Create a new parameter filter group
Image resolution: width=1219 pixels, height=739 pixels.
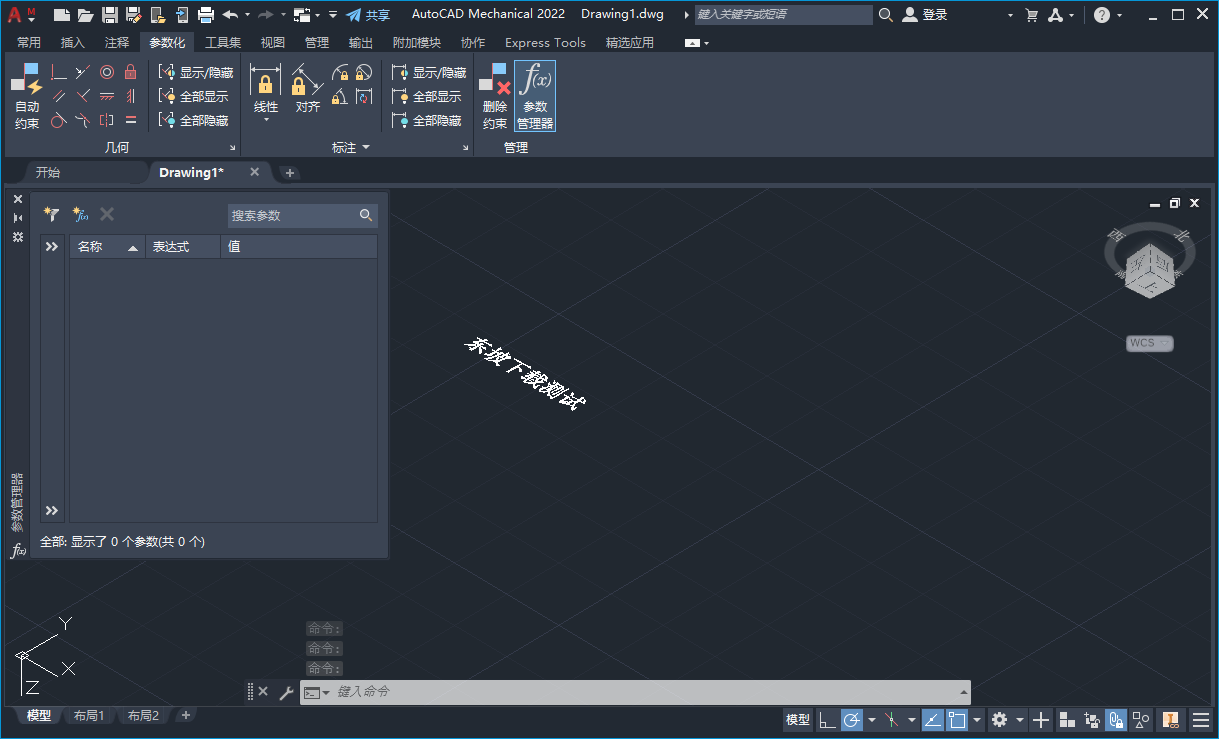52,215
